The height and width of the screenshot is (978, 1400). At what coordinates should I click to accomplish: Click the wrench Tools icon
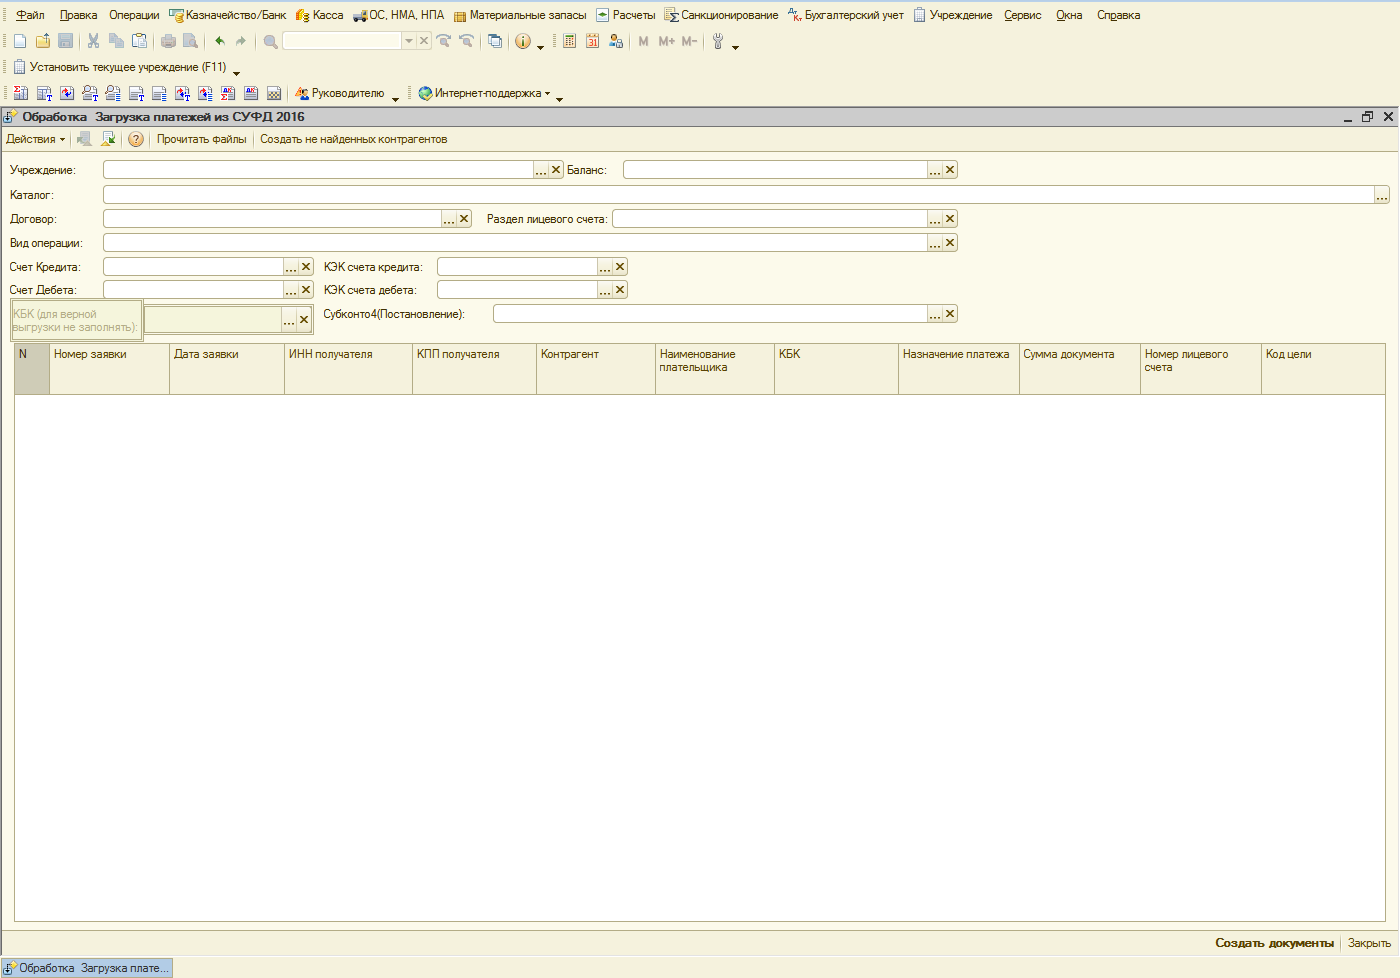(718, 41)
